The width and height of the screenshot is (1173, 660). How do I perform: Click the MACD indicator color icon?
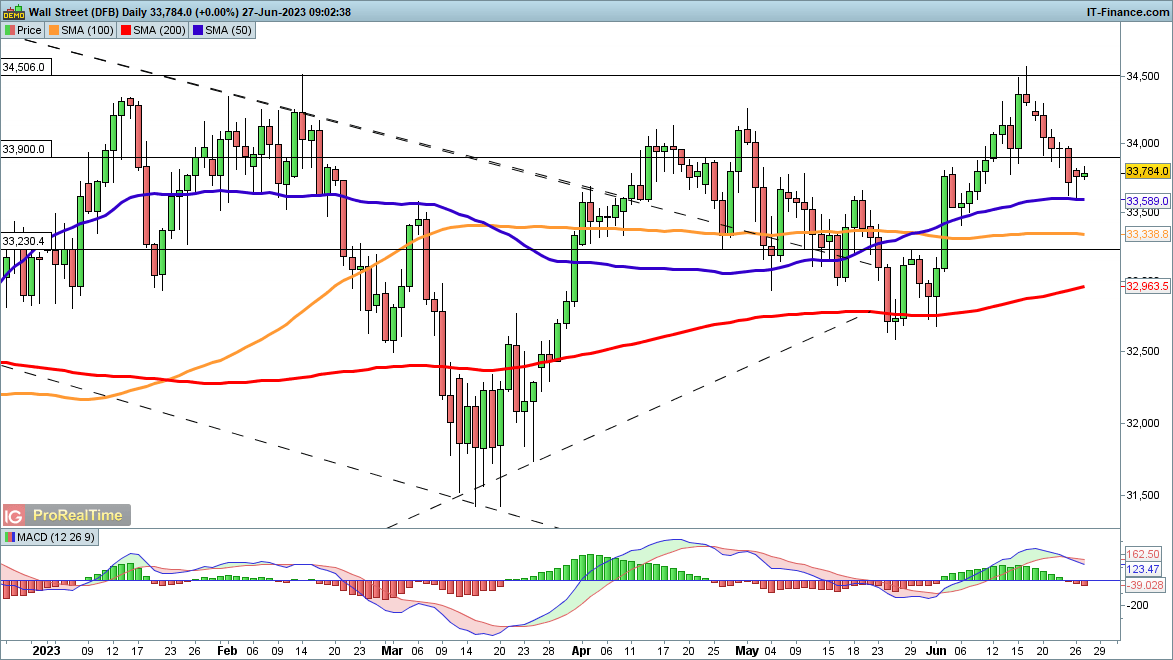tap(9, 537)
